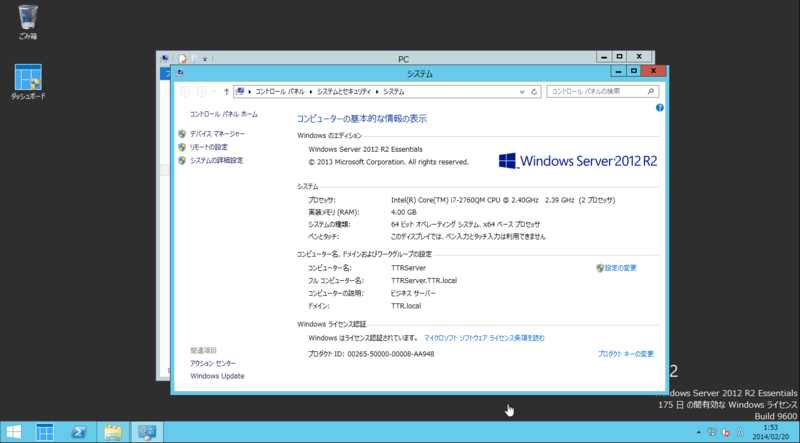The width and height of the screenshot is (800, 443).
Task: Click the product ID 00265-50000-00008-AA948
Action: click(391, 354)
